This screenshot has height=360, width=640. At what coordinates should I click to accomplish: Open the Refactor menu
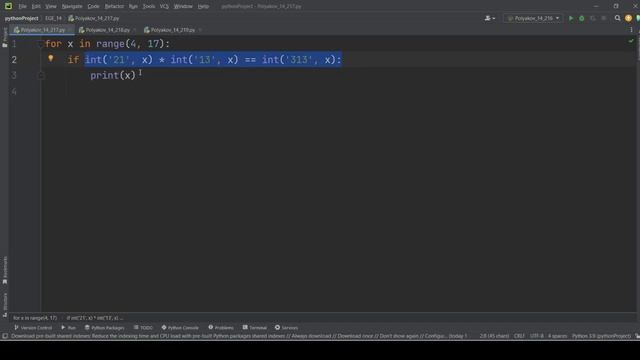(x=114, y=7)
